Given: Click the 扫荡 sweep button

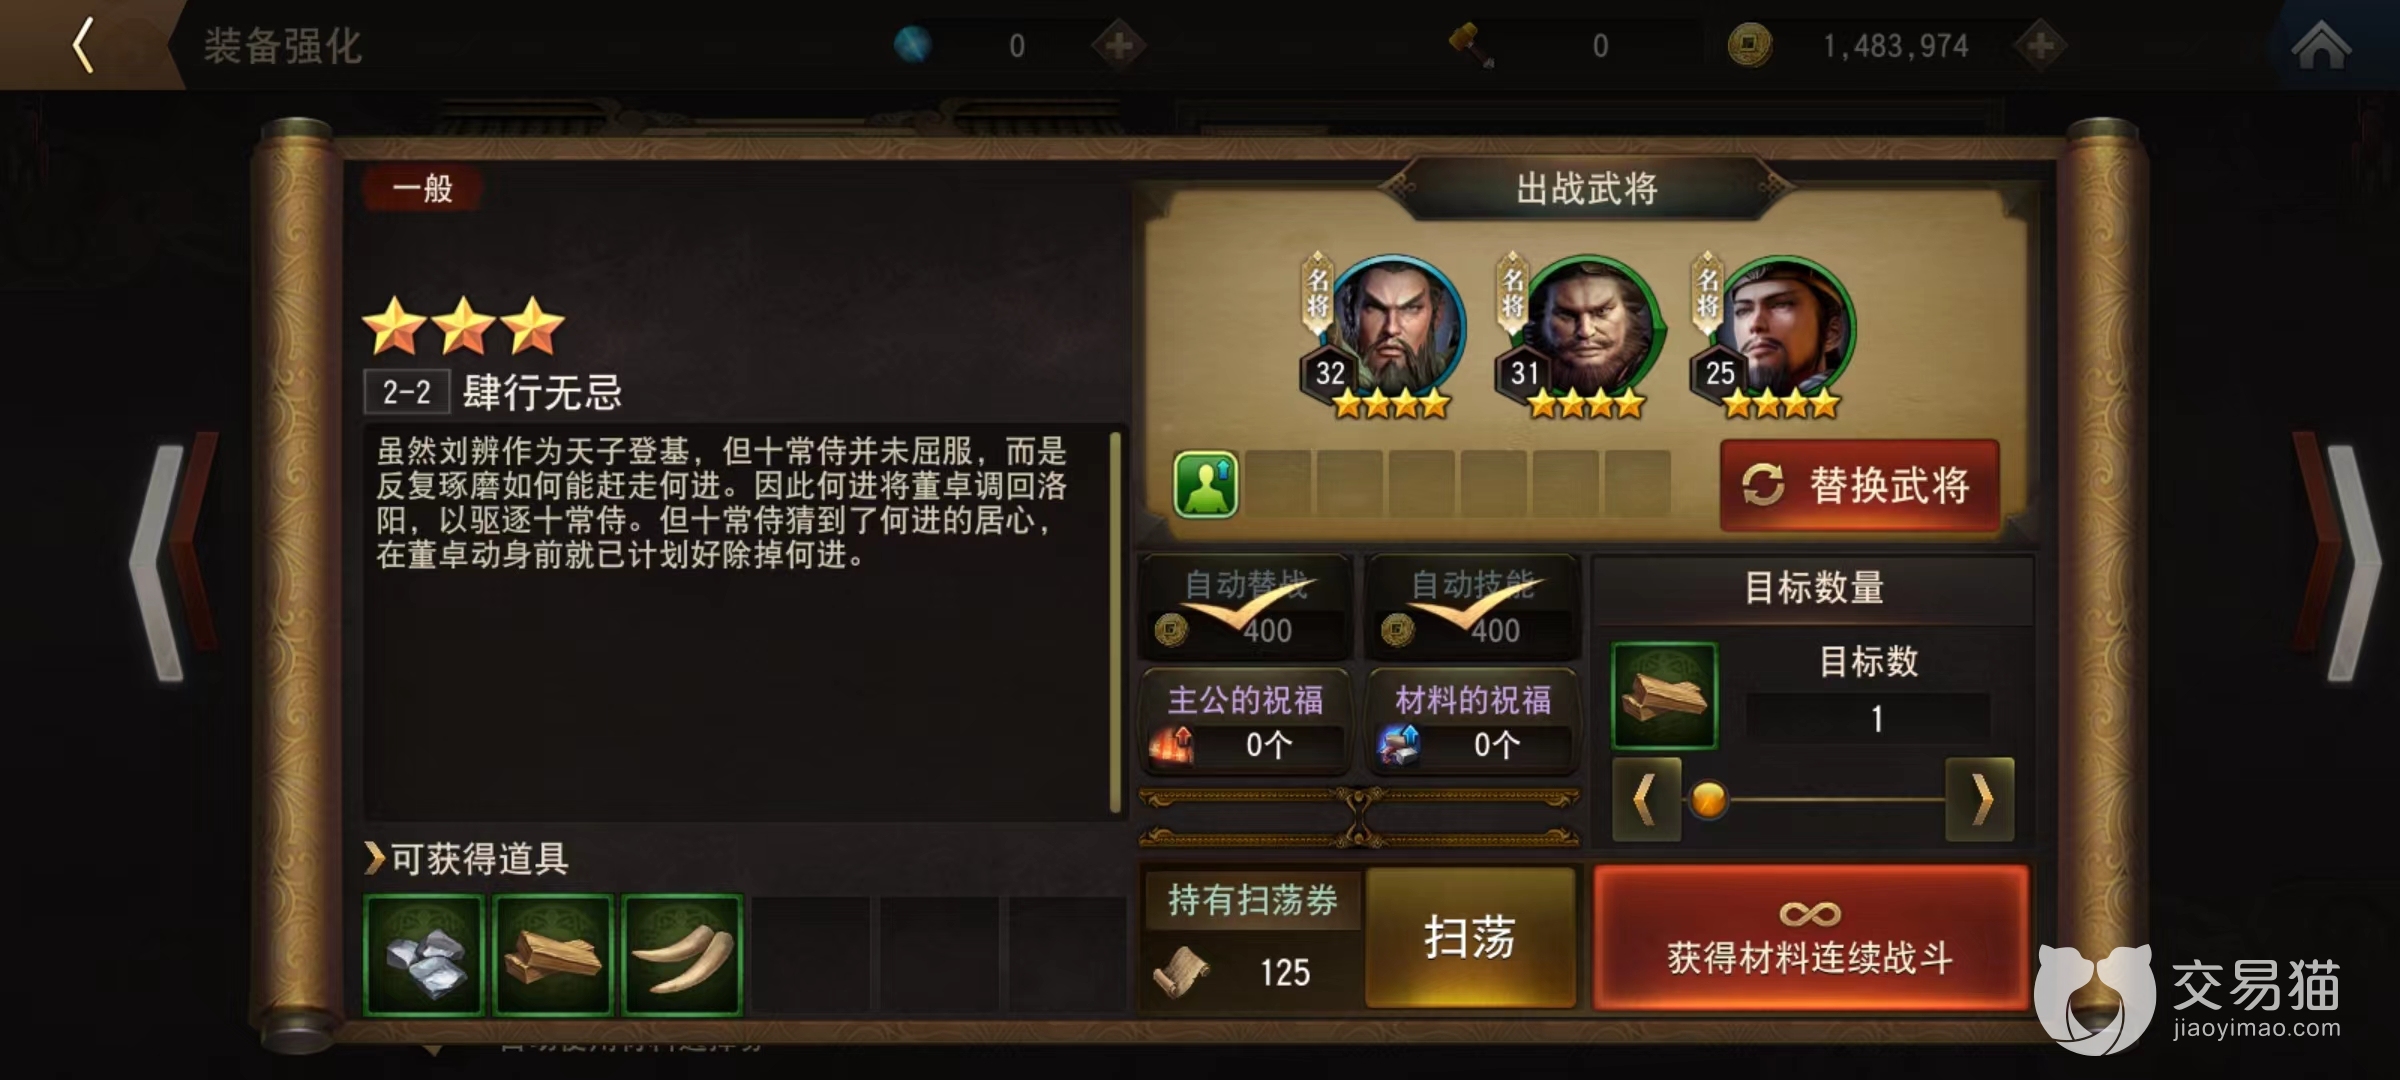Looking at the screenshot, I should [1470, 937].
